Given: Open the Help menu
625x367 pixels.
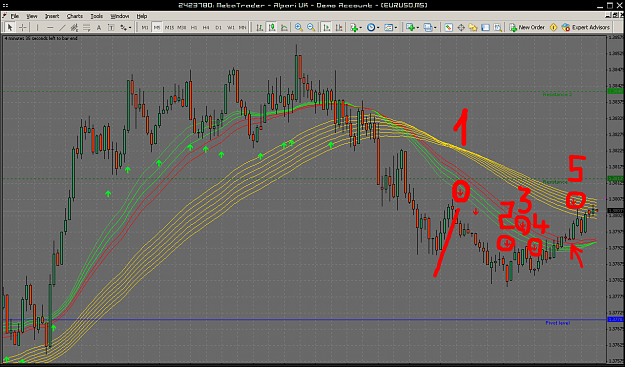Looking at the screenshot, I should [142, 16].
